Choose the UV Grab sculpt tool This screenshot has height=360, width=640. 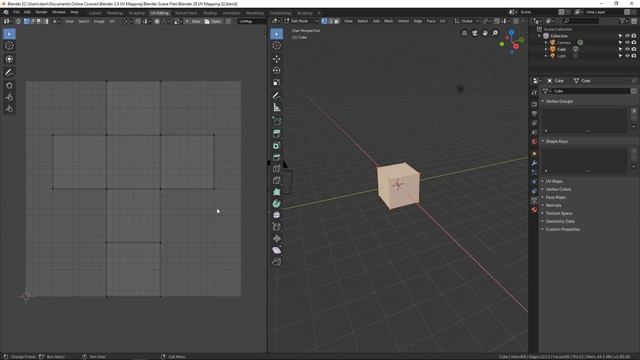(x=9, y=86)
